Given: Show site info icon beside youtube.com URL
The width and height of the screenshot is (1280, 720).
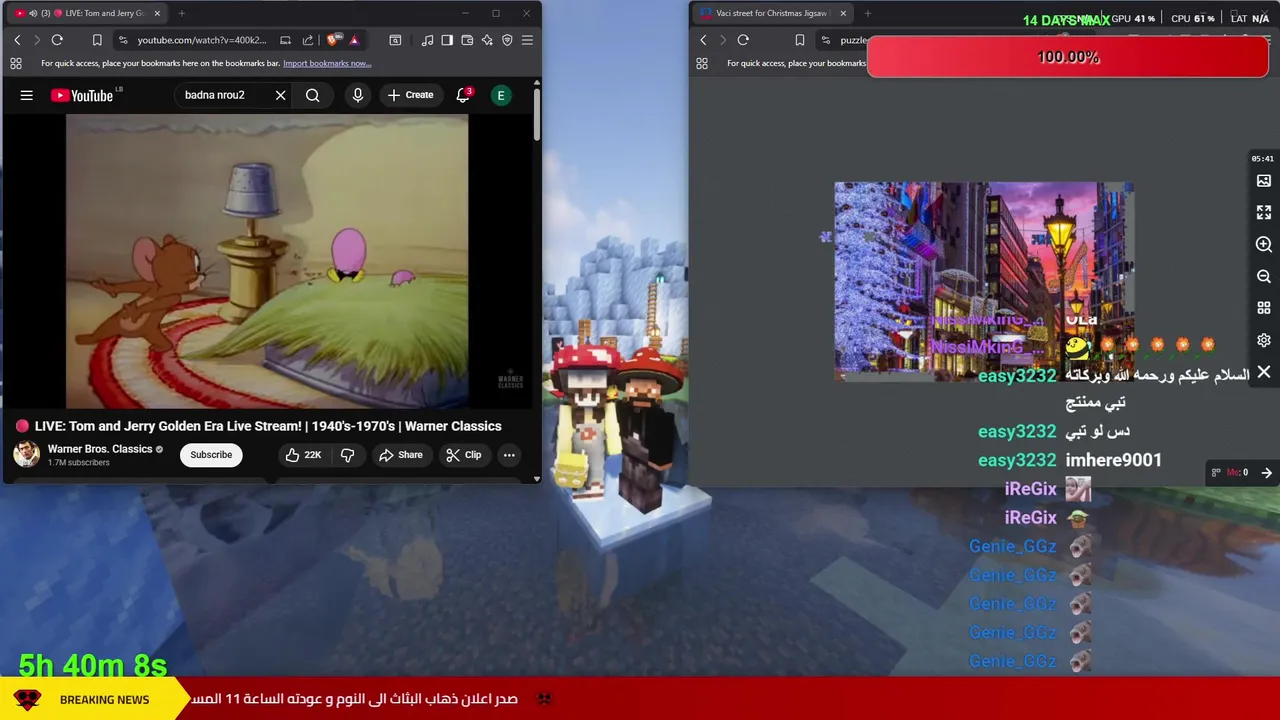Looking at the screenshot, I should point(123,40).
